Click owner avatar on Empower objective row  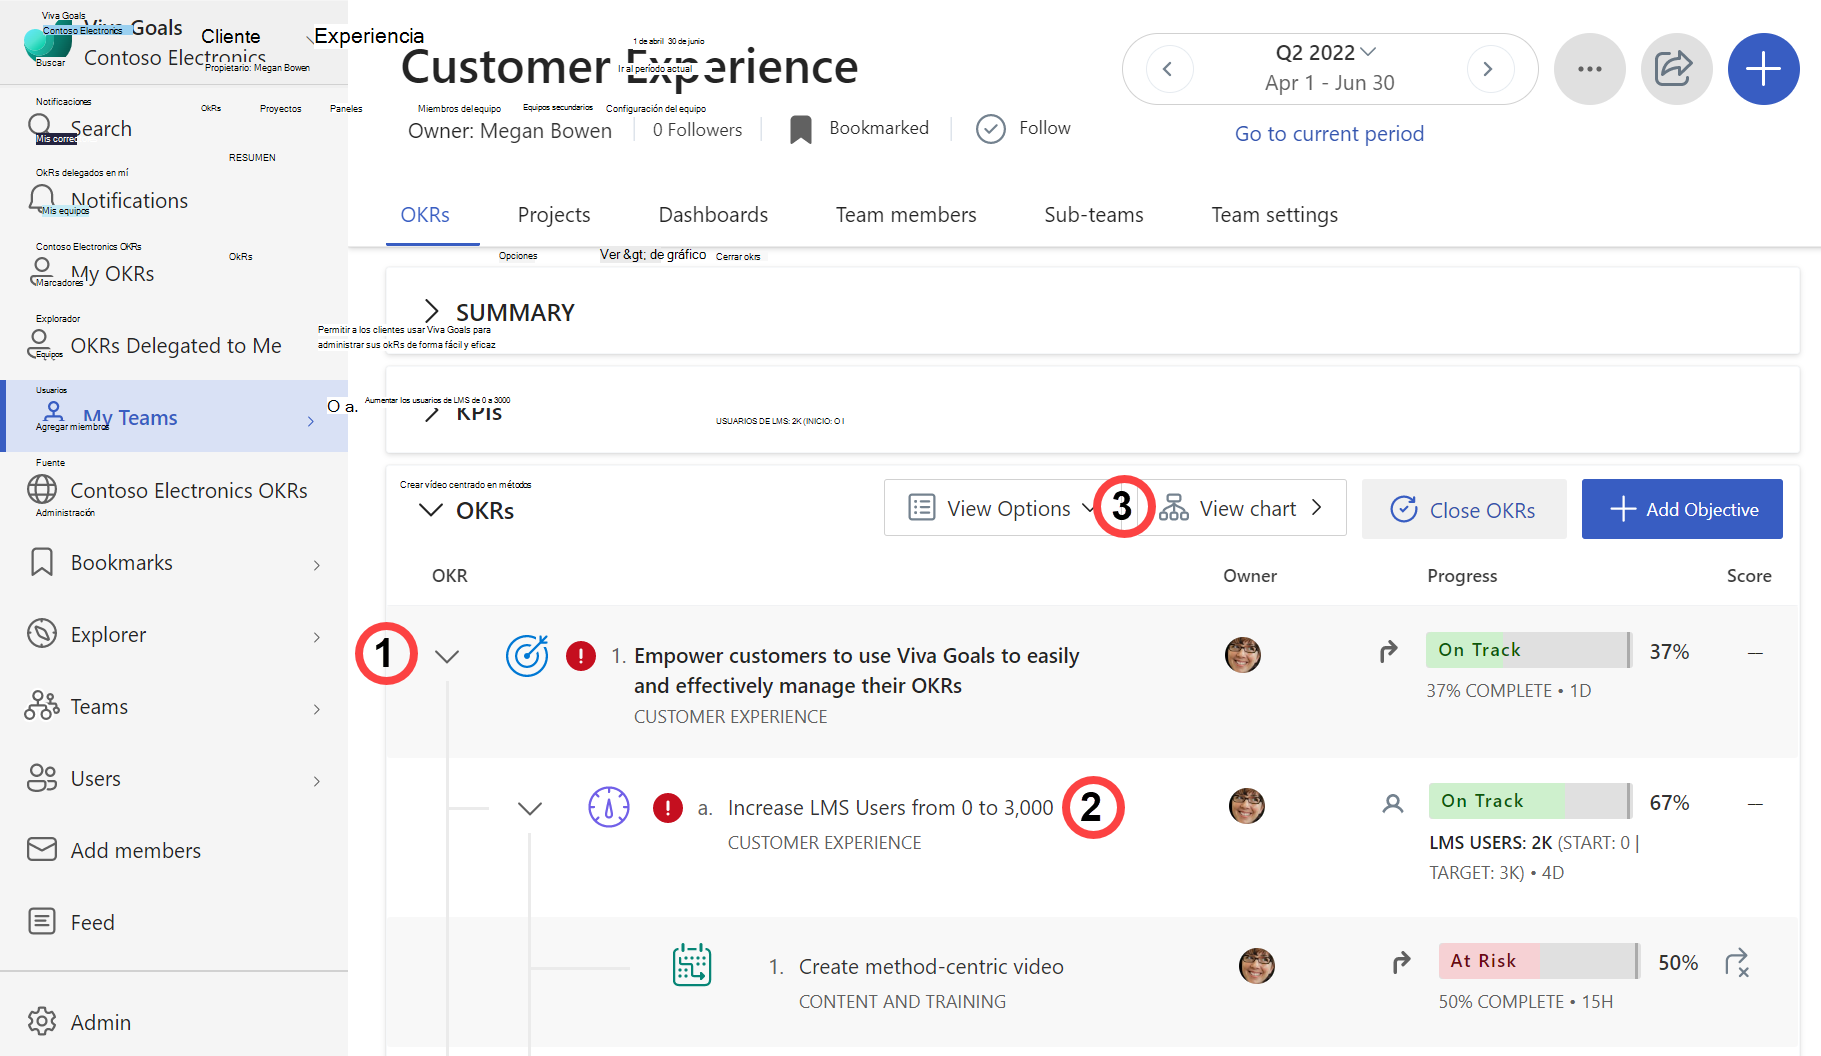click(x=1243, y=655)
